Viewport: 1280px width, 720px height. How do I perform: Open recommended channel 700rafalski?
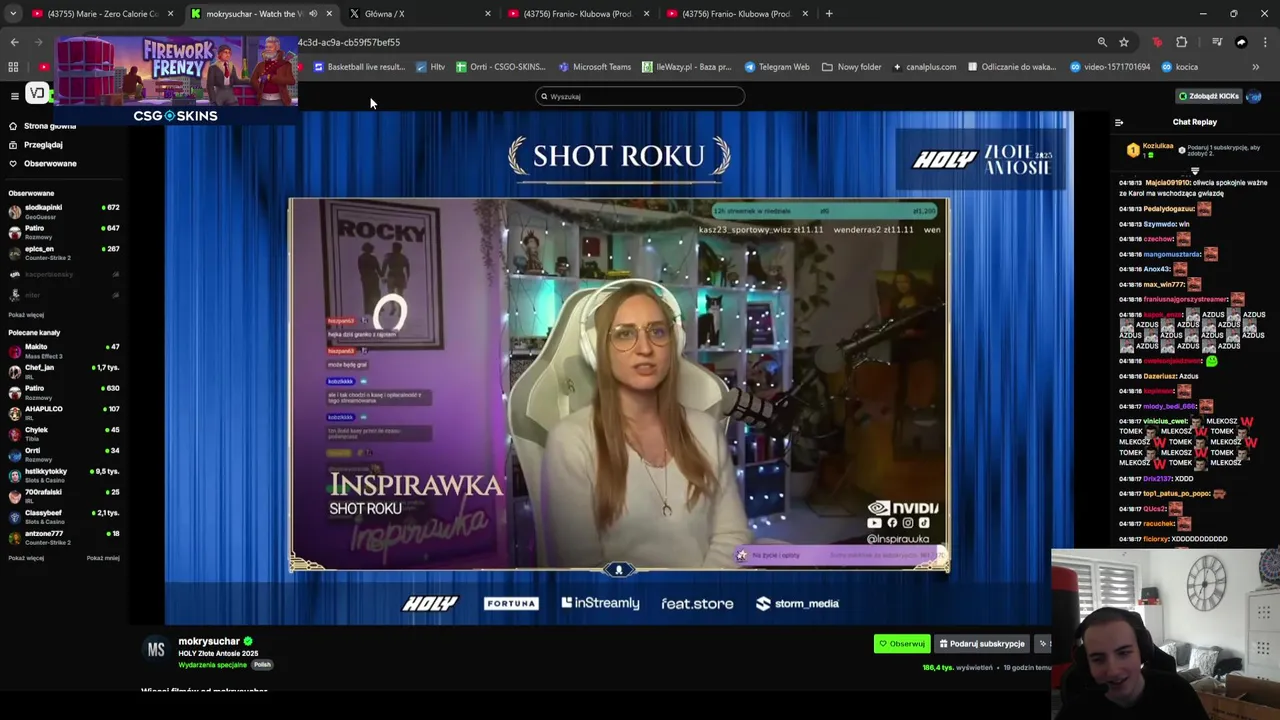64,496
